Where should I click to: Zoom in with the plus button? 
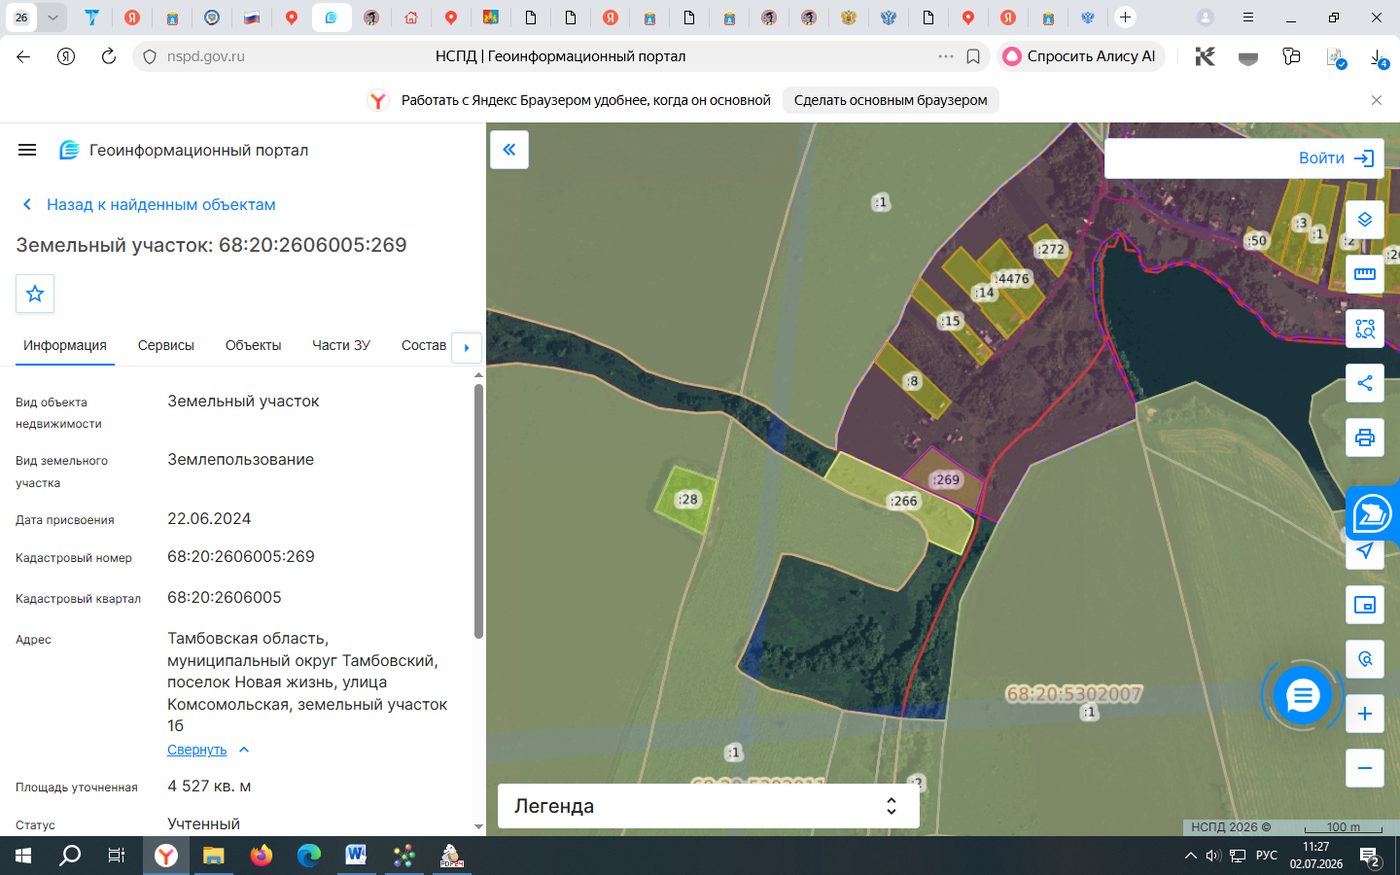[1364, 713]
